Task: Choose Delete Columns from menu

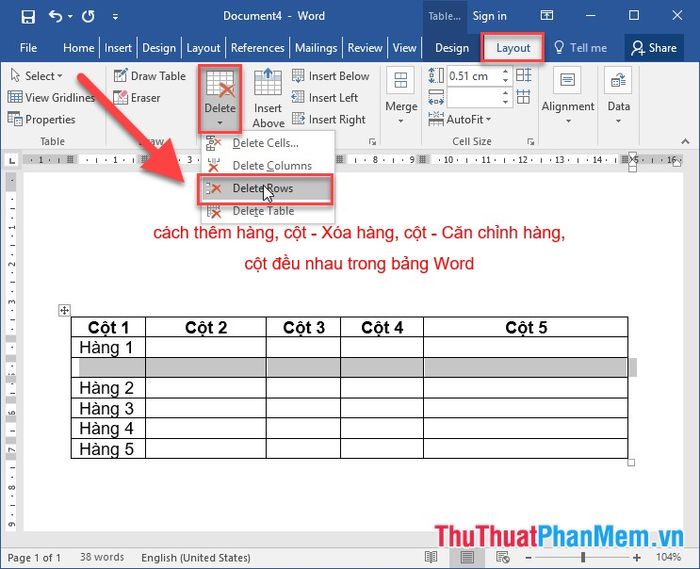Action: (x=267, y=166)
